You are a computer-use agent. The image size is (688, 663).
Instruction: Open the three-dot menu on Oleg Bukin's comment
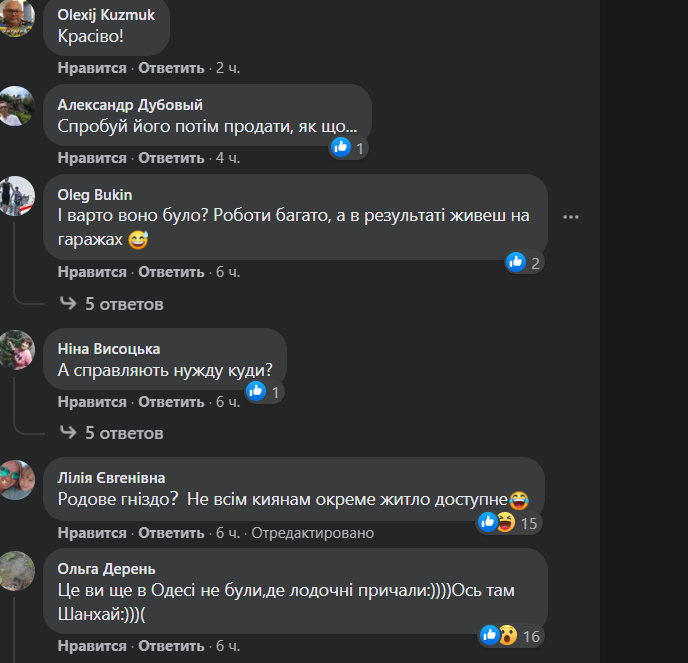tap(570, 217)
